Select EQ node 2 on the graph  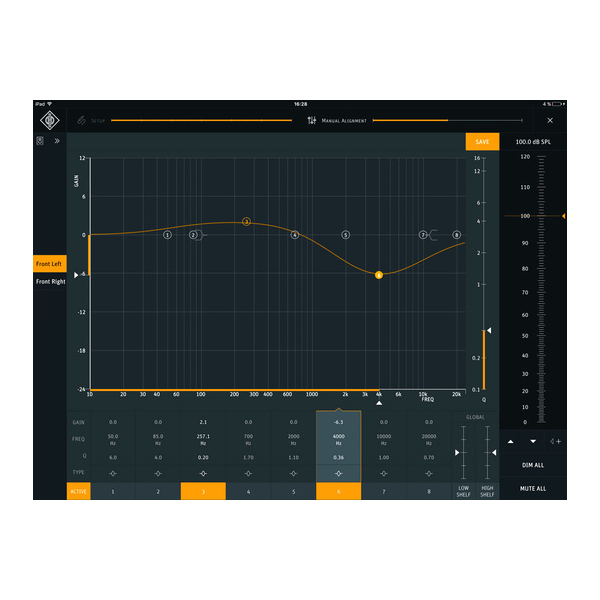193,235
